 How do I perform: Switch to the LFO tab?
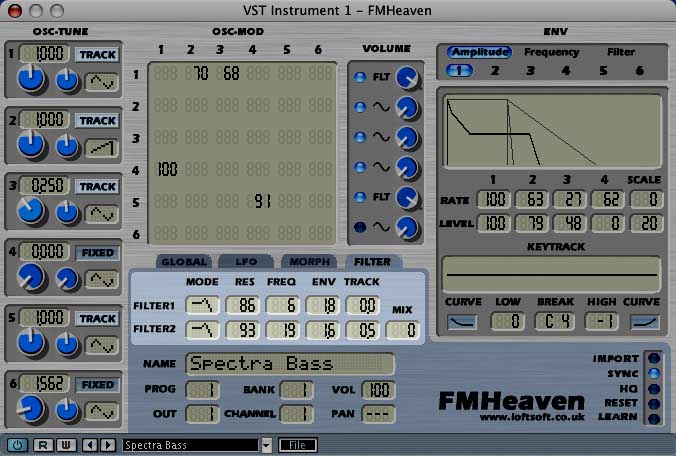tap(246, 262)
